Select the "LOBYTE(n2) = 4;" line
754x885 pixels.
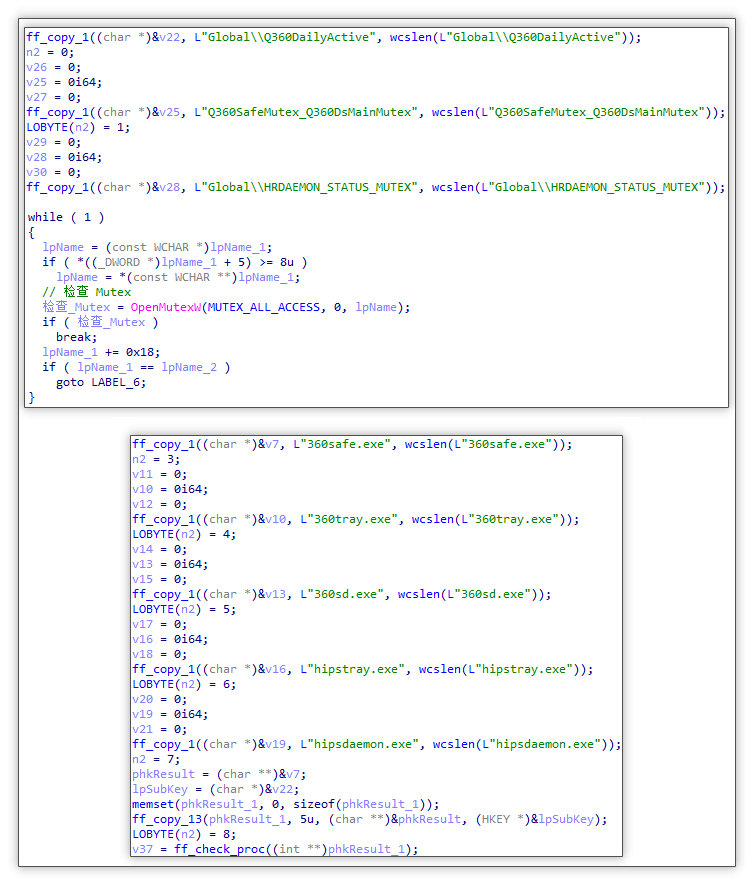(x=184, y=534)
